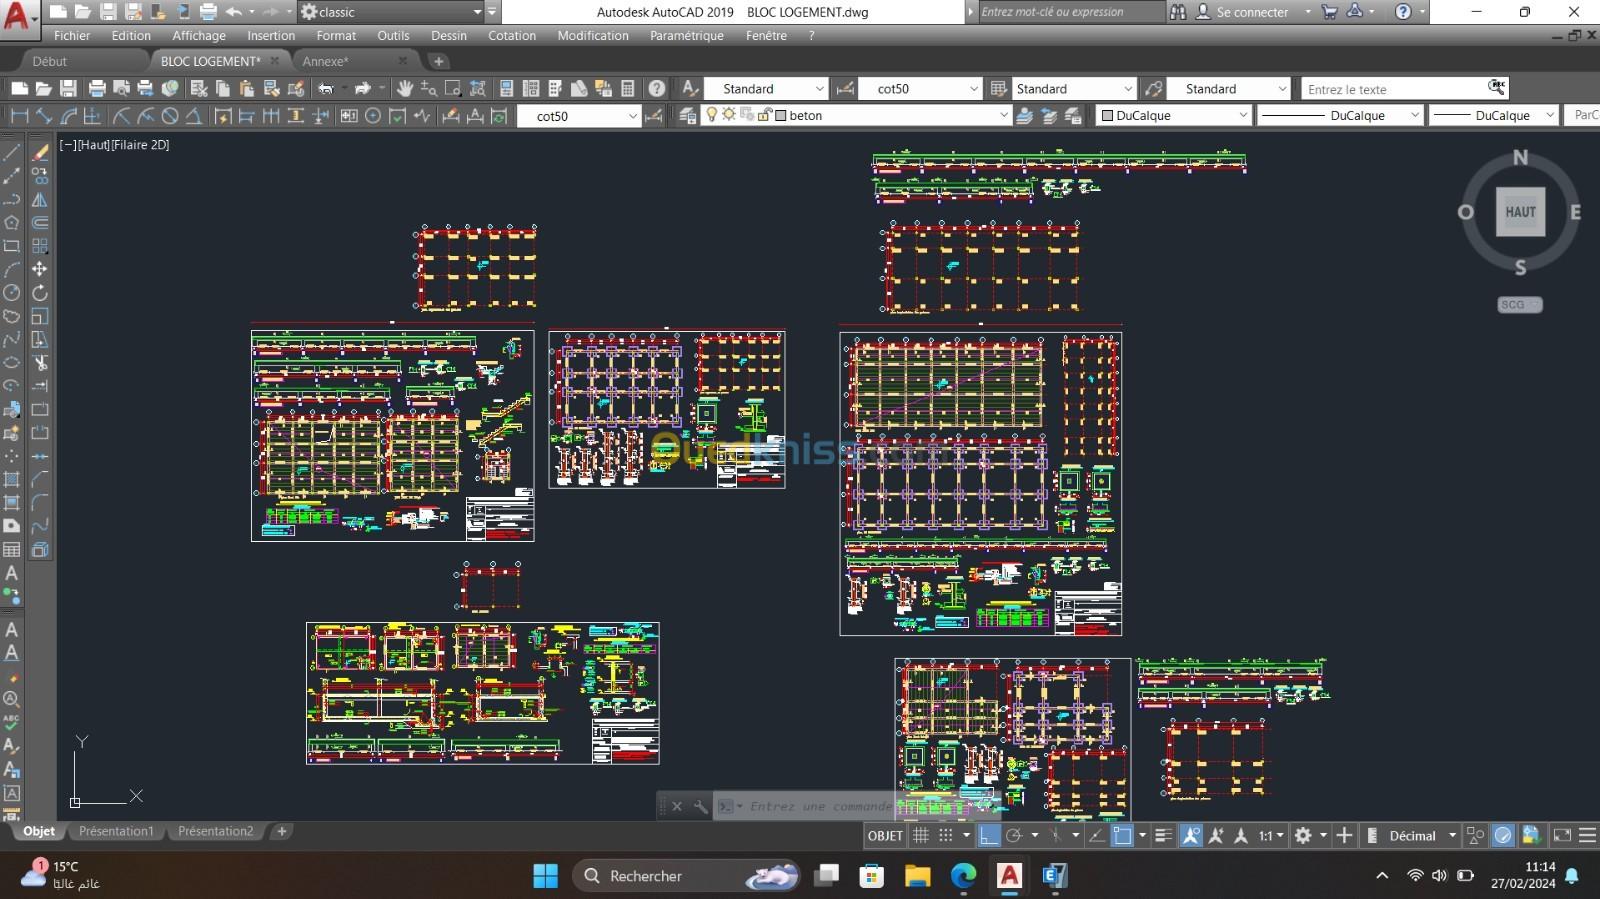Viewport: 1600px width, 899px height.
Task: Click the SCG button under the ViewCube
Action: 1519,304
